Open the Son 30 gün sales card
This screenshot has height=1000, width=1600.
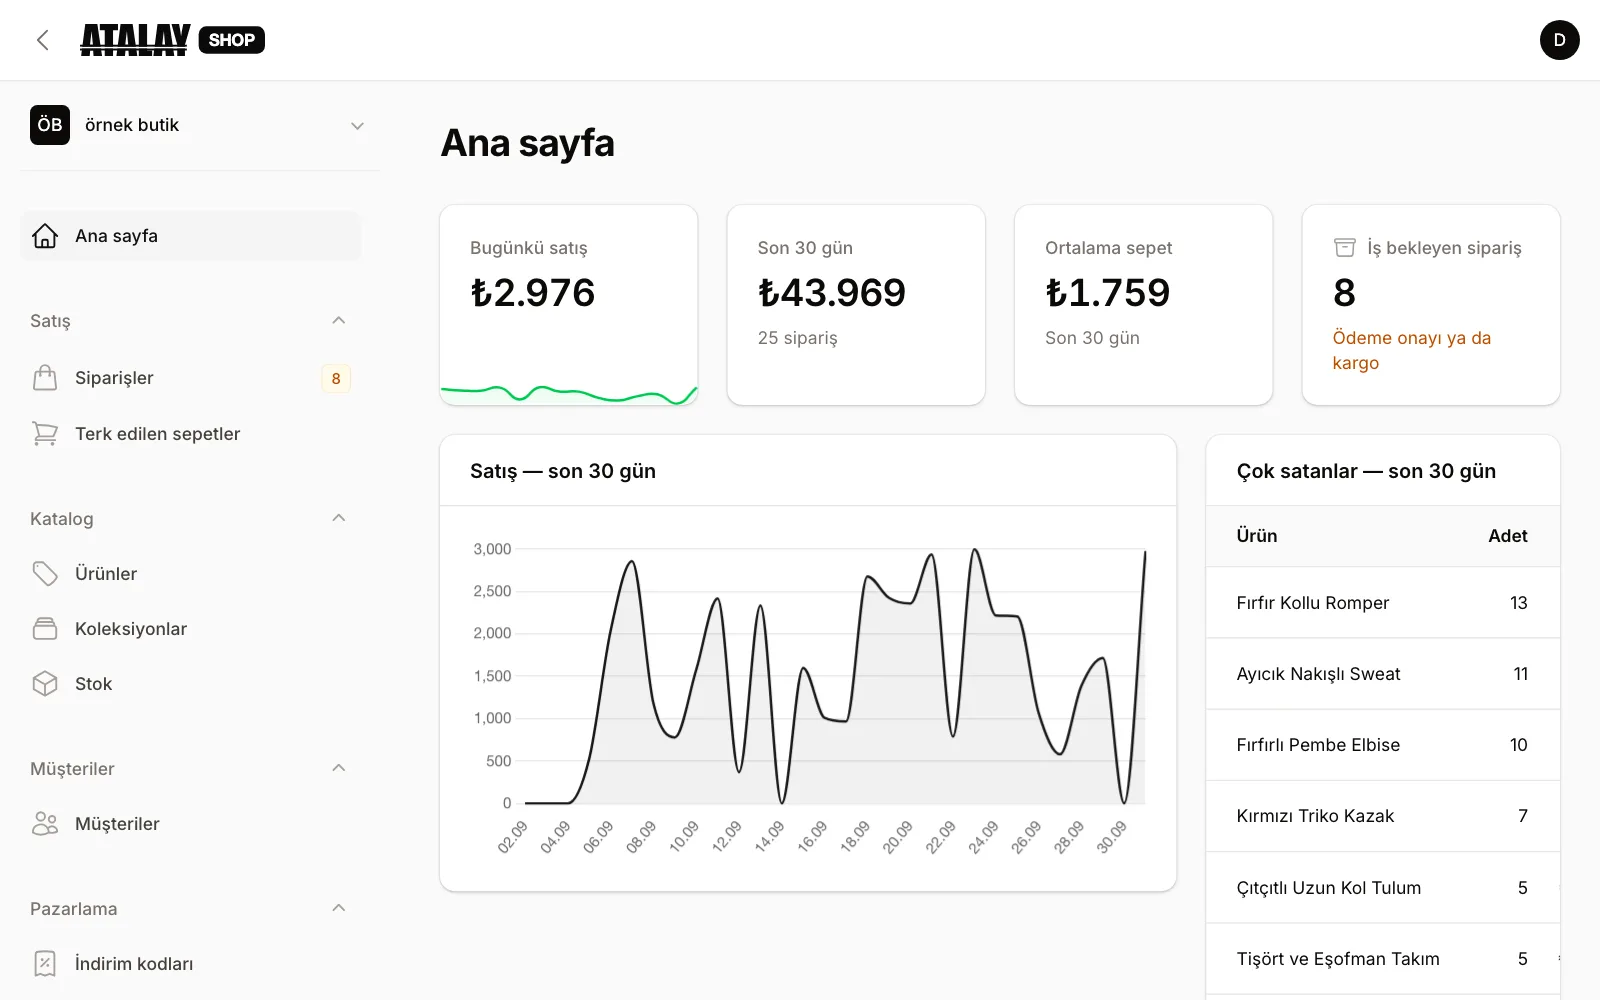pos(856,305)
